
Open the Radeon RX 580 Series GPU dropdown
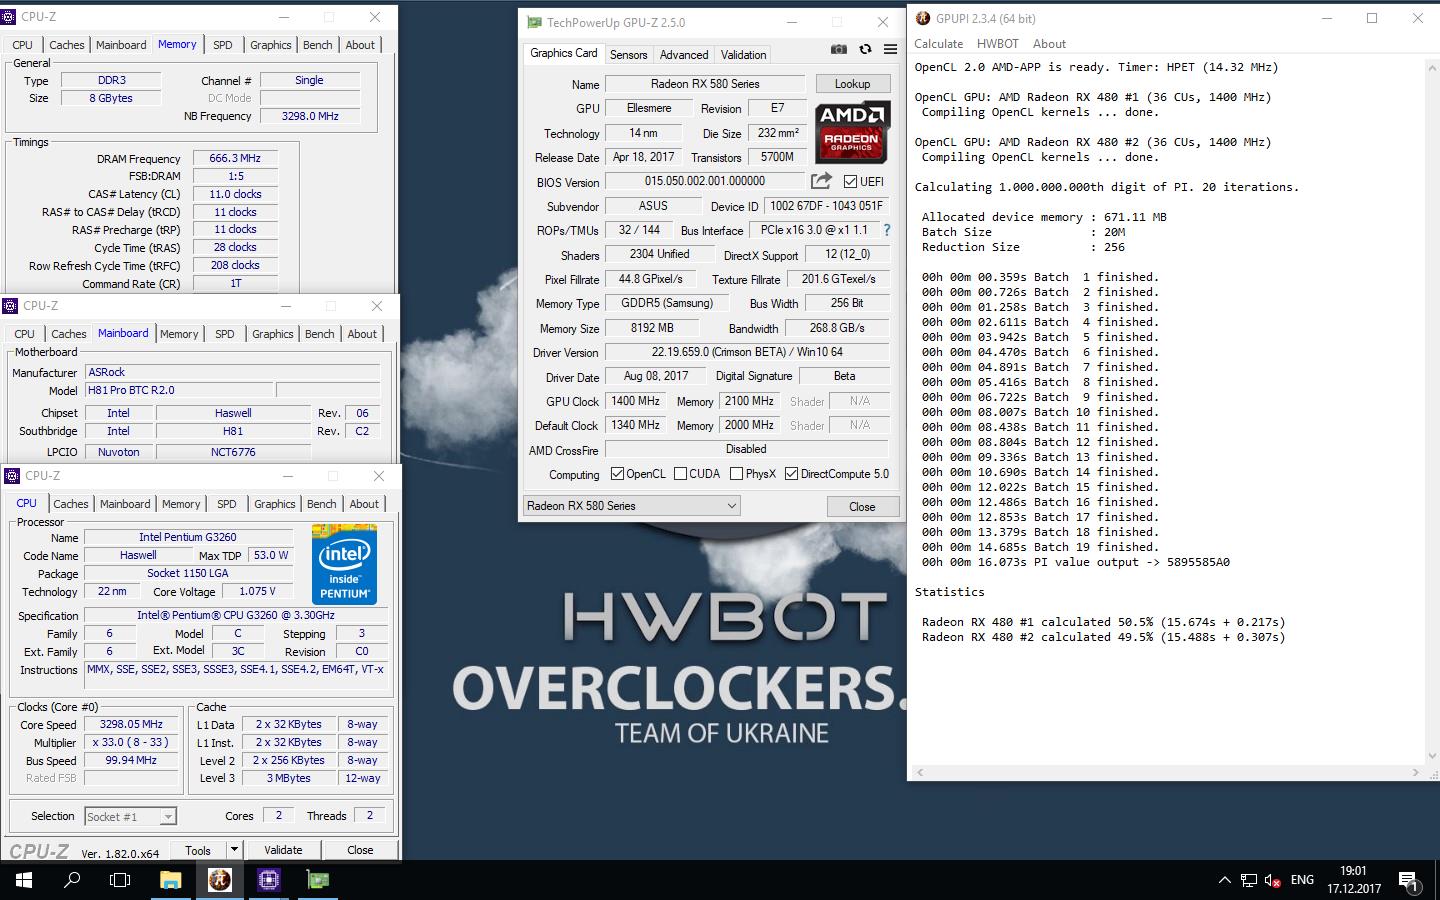pos(631,506)
